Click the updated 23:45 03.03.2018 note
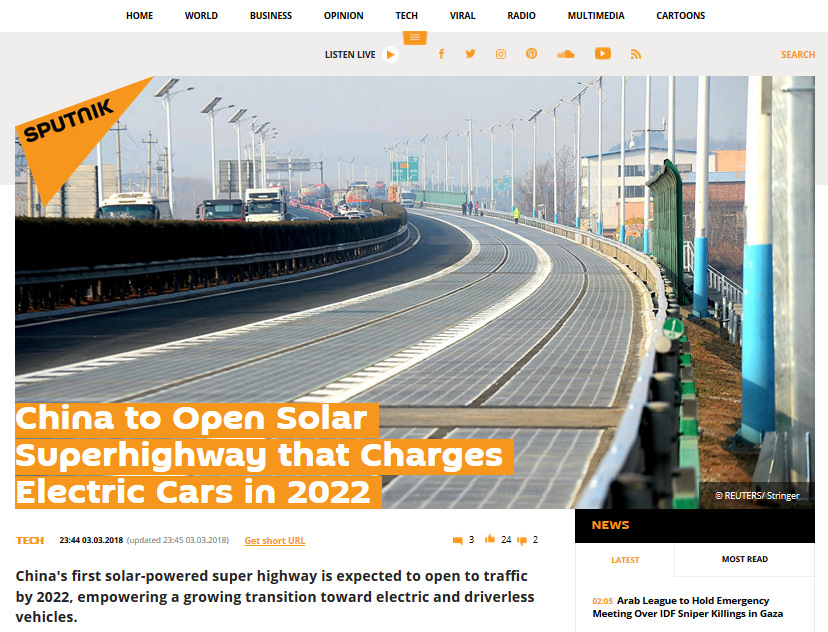 (178, 540)
